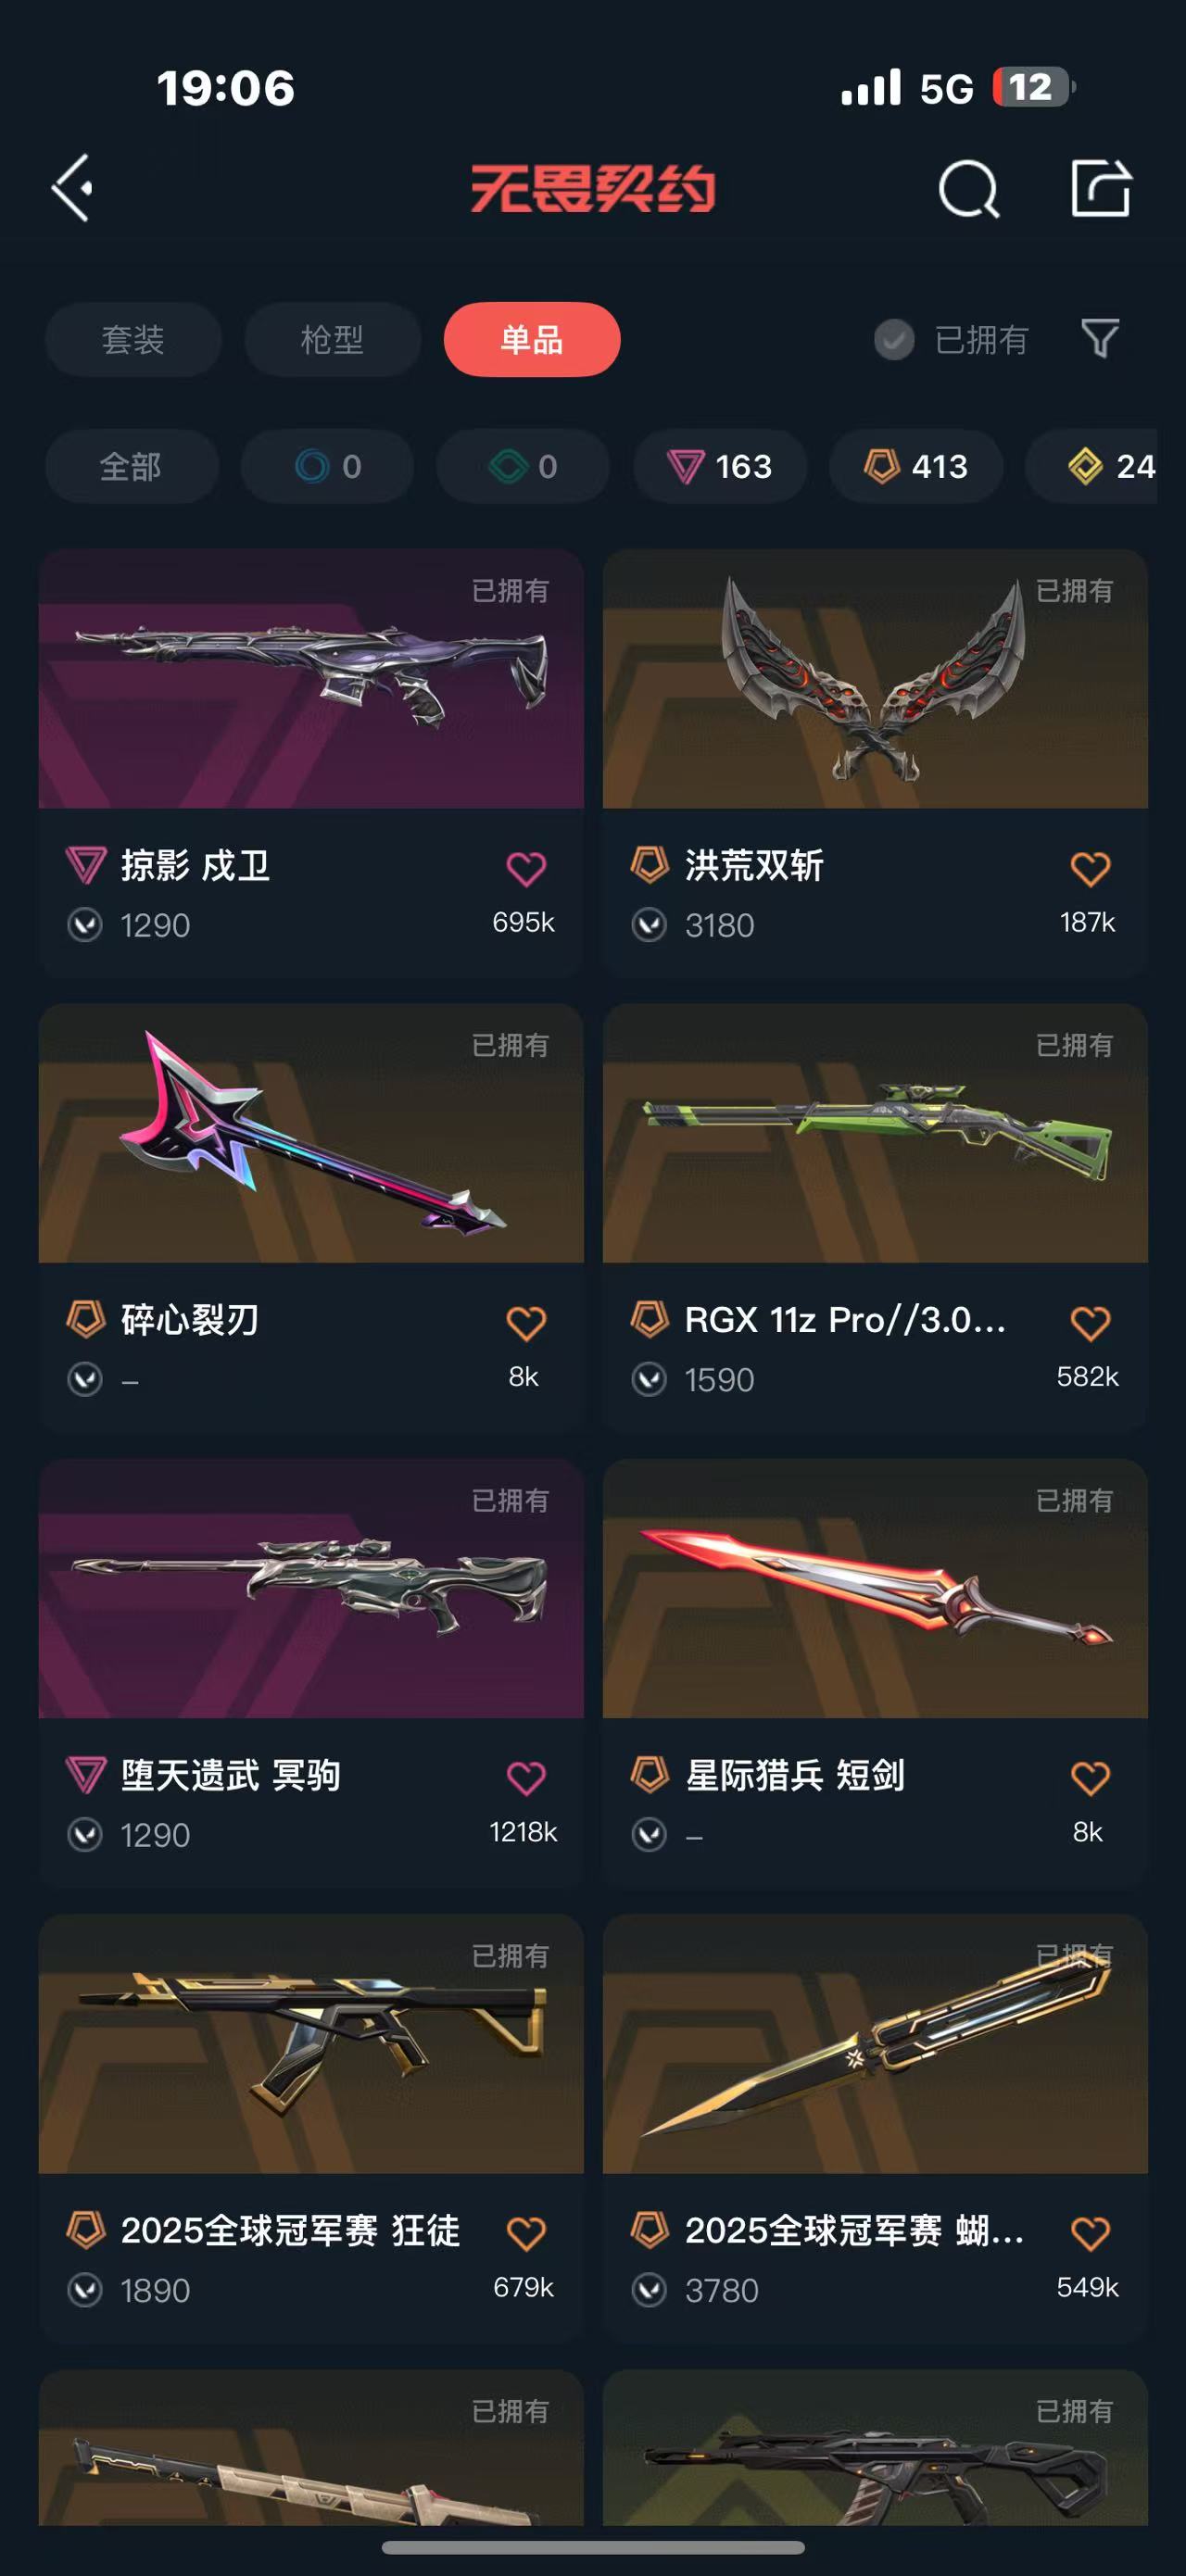Open the 洪荒双斩 weapon thumbnail
The height and width of the screenshot is (2576, 1186).
875,678
